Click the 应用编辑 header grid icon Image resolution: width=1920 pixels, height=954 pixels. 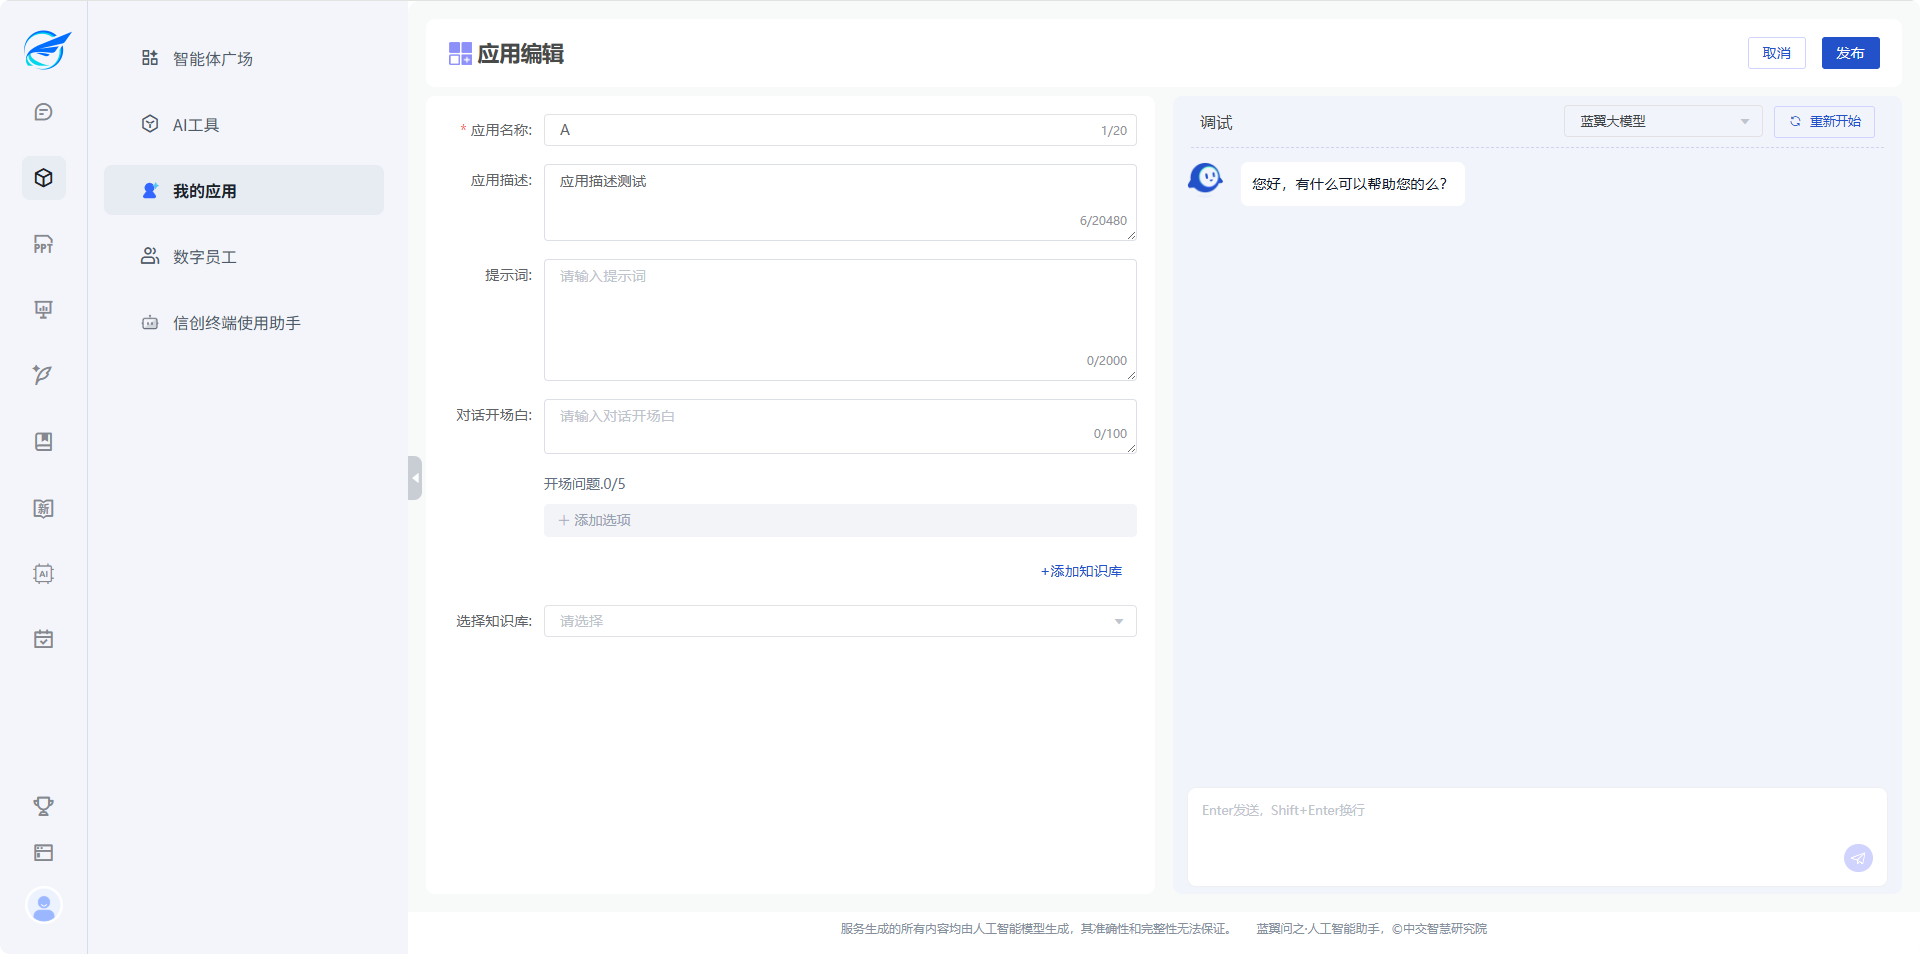460,53
